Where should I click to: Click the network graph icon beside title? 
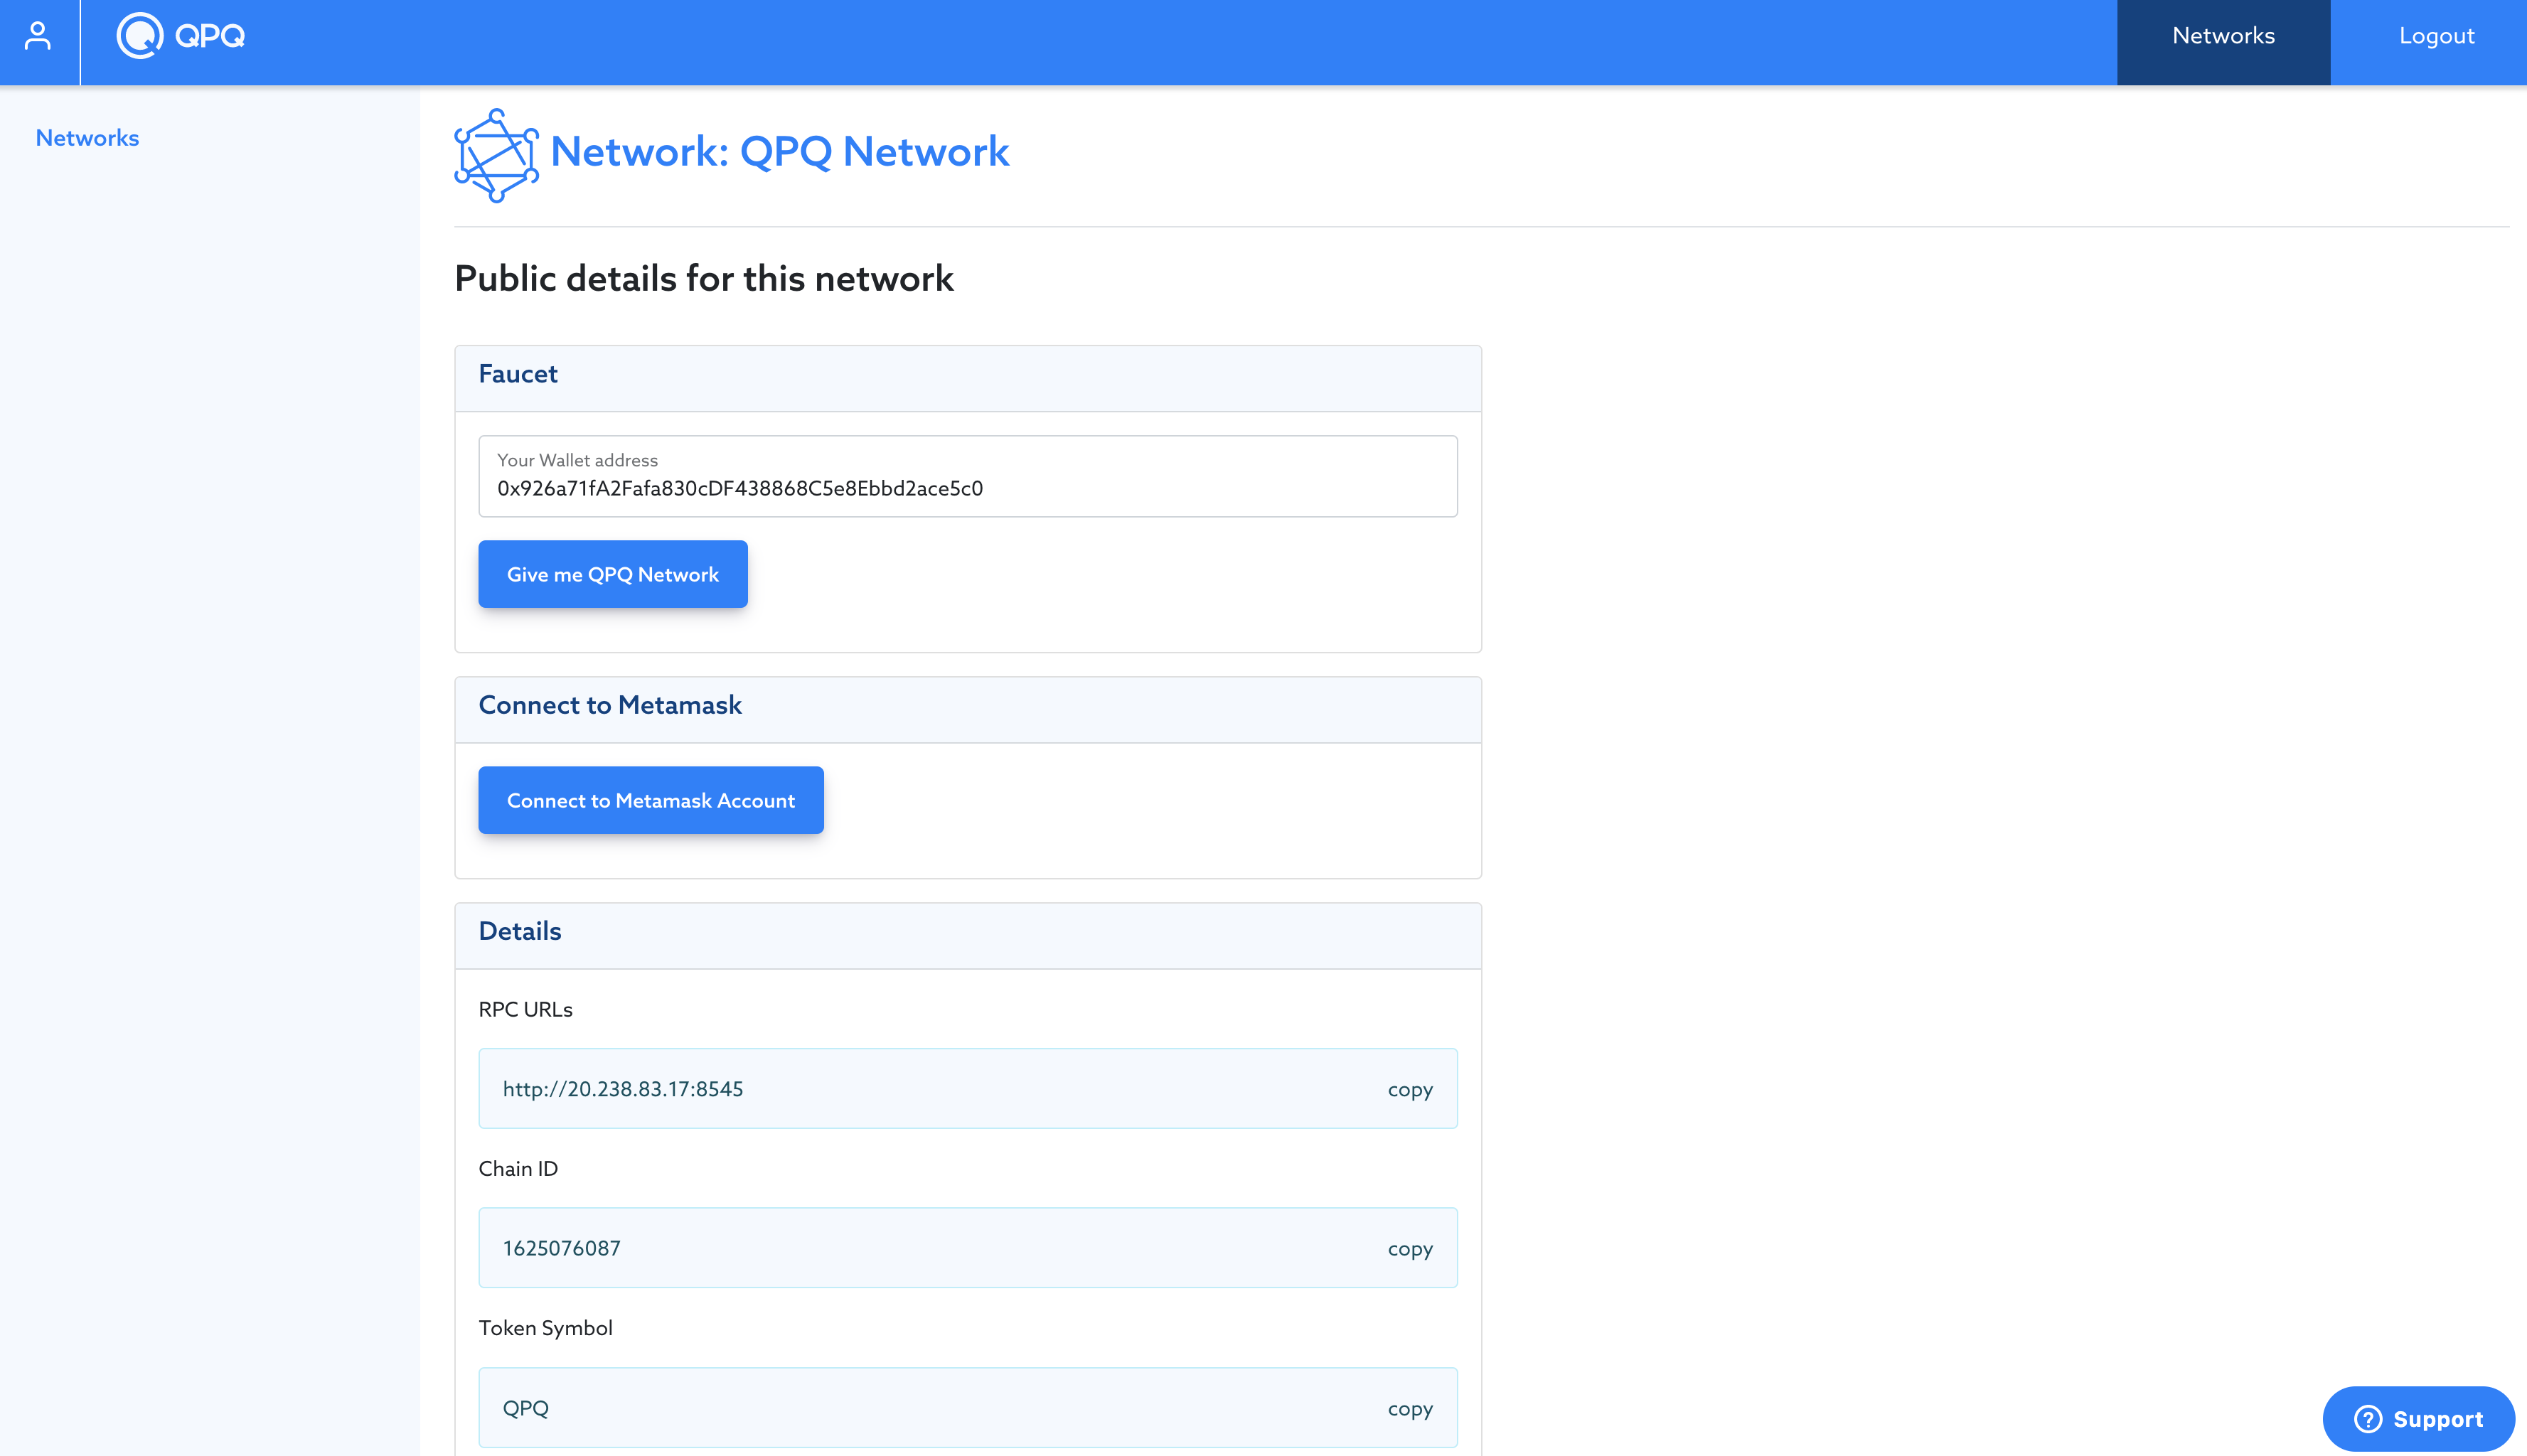click(496, 155)
